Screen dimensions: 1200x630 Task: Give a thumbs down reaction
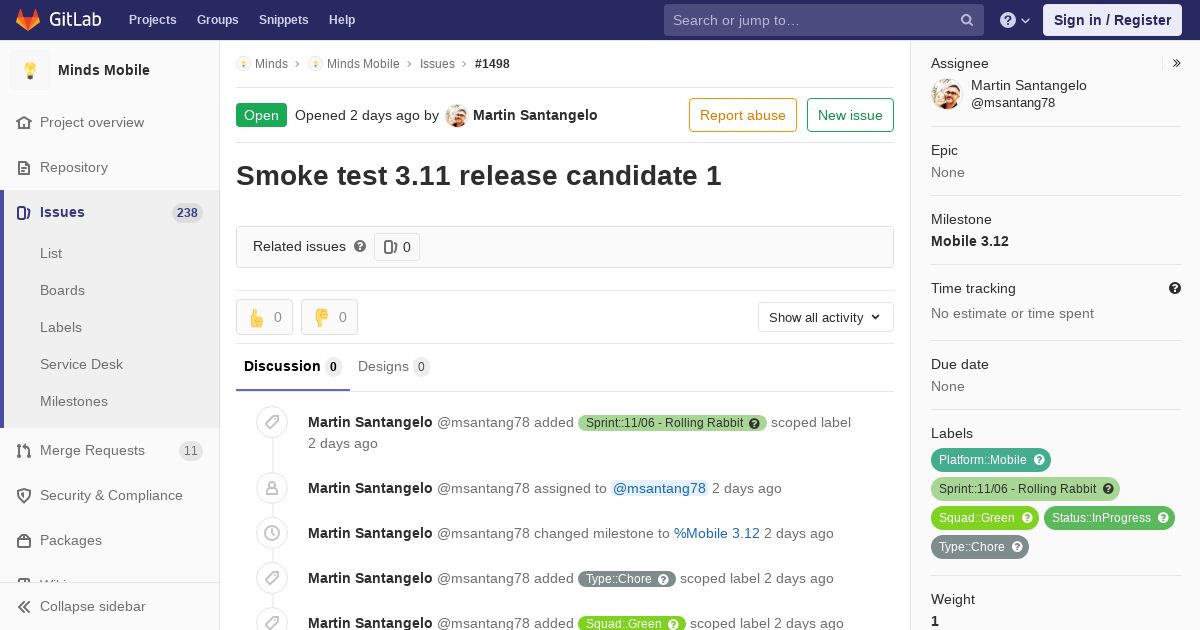(x=329, y=317)
